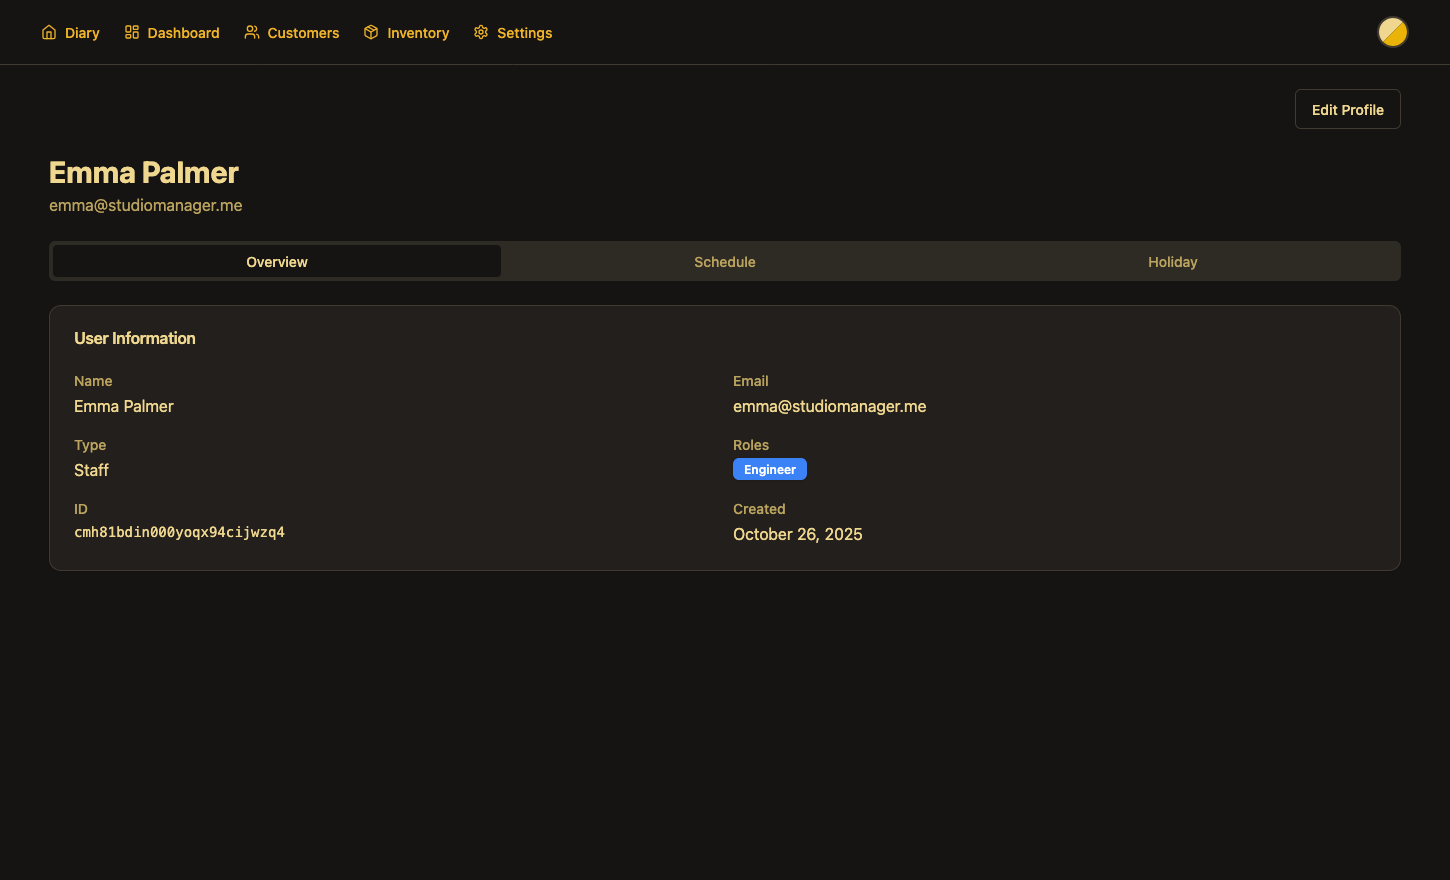Viewport: 1450px width, 880px height.
Task: Click the large Emma Palmer page heading
Action: (144, 173)
